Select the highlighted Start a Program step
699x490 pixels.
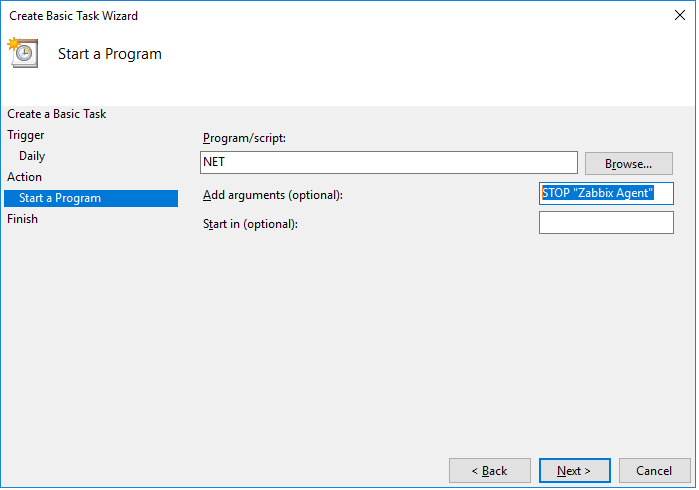point(91,198)
